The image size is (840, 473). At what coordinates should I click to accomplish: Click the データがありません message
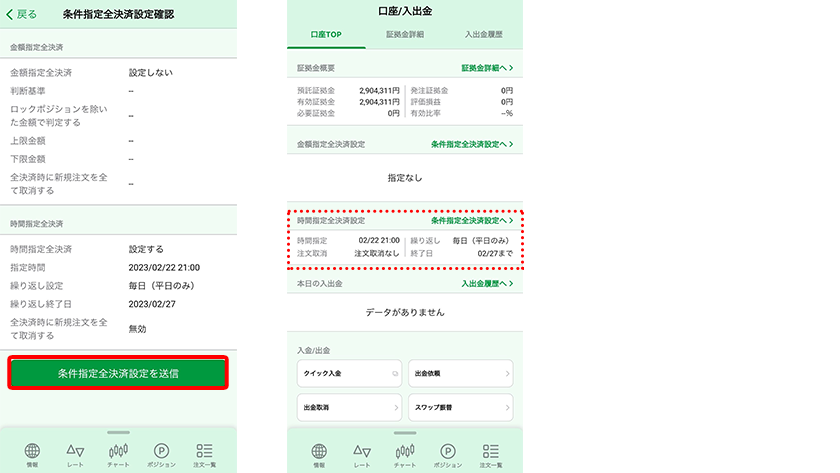tap(405, 312)
